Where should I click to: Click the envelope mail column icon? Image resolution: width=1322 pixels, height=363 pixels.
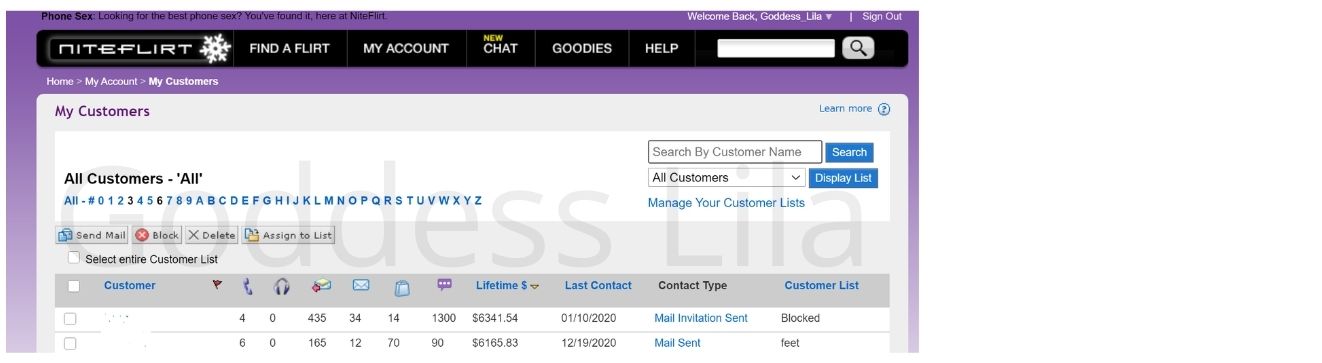[361, 286]
